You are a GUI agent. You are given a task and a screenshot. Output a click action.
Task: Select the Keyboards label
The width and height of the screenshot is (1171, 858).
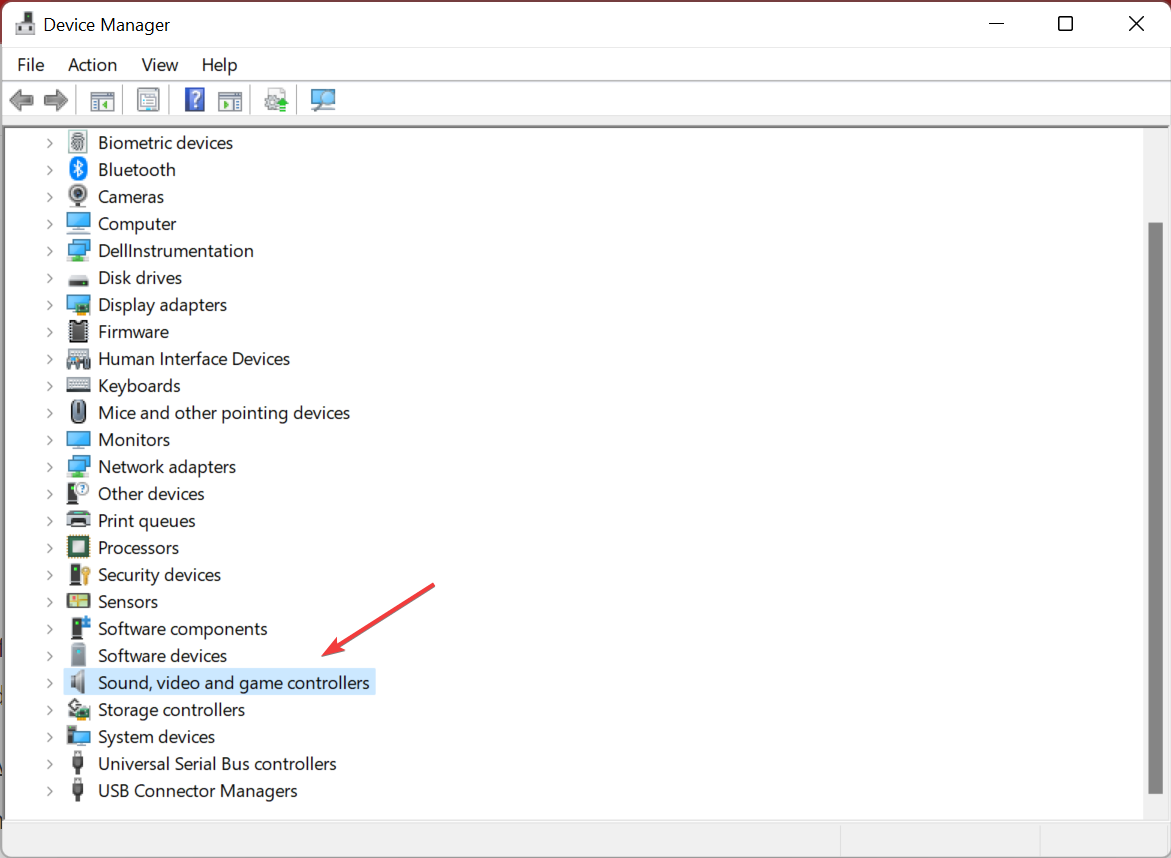pos(139,386)
